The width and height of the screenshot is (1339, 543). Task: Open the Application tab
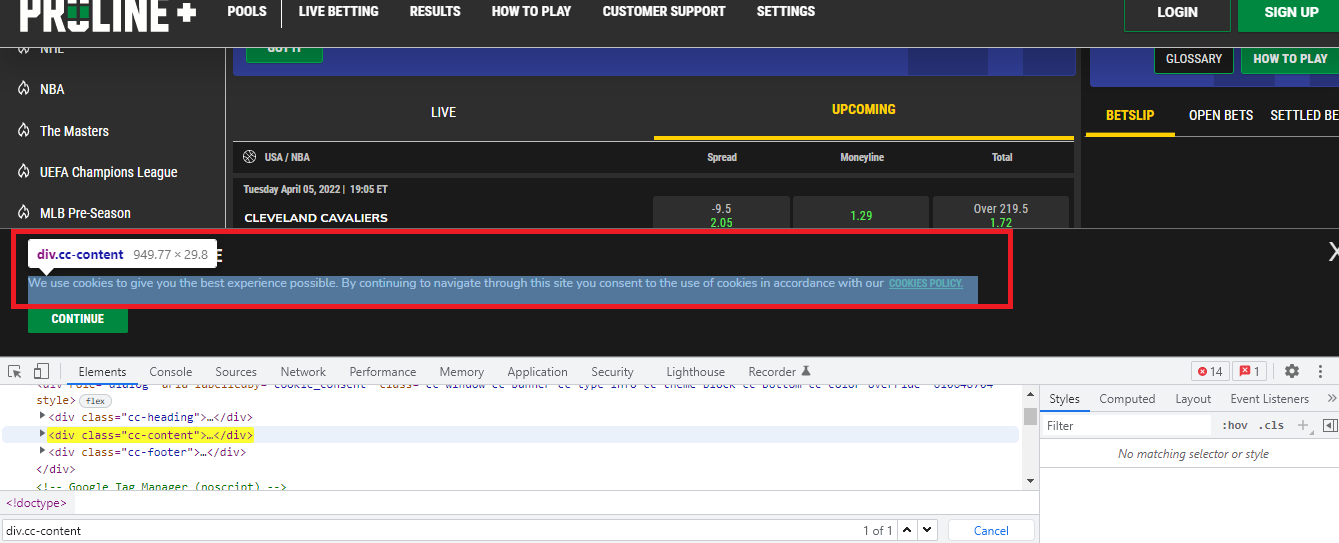coord(537,371)
